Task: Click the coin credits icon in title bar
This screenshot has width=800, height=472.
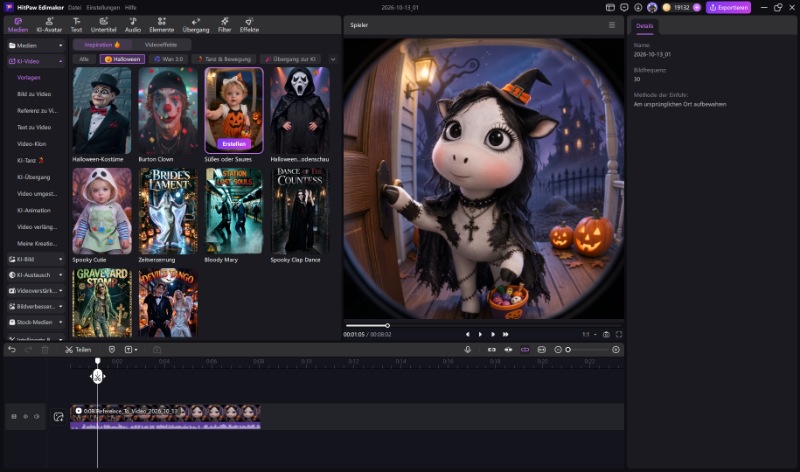Action: [x=666, y=7]
